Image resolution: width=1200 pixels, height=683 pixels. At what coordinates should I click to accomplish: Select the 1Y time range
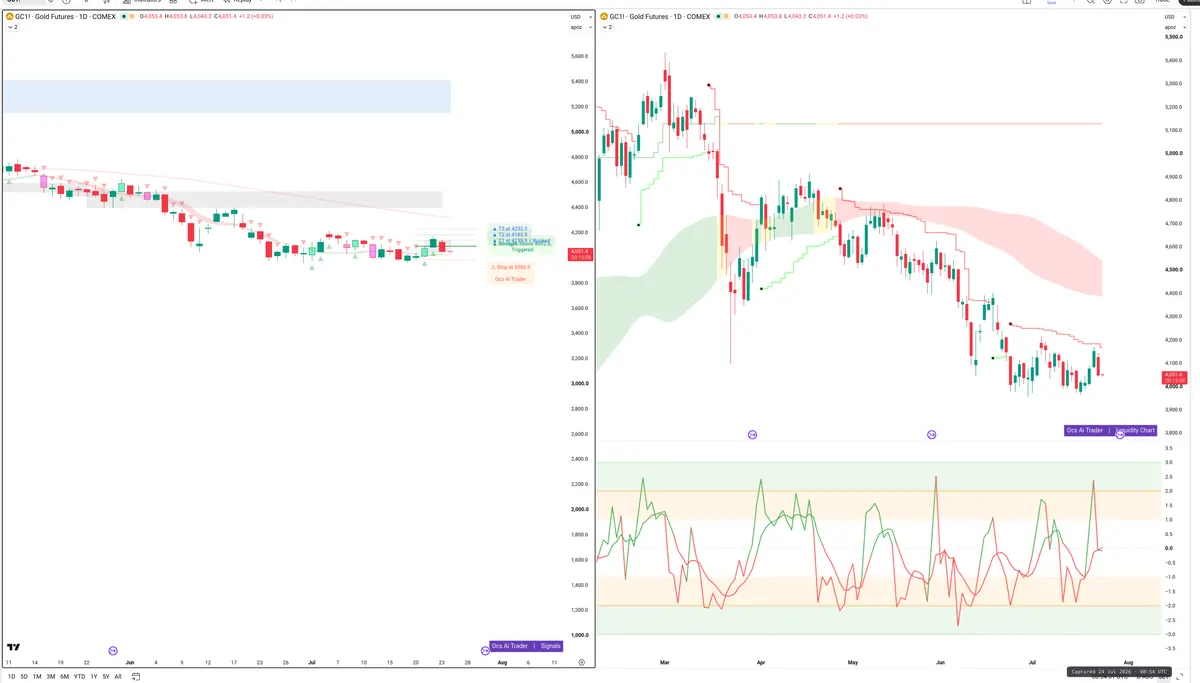click(x=94, y=677)
